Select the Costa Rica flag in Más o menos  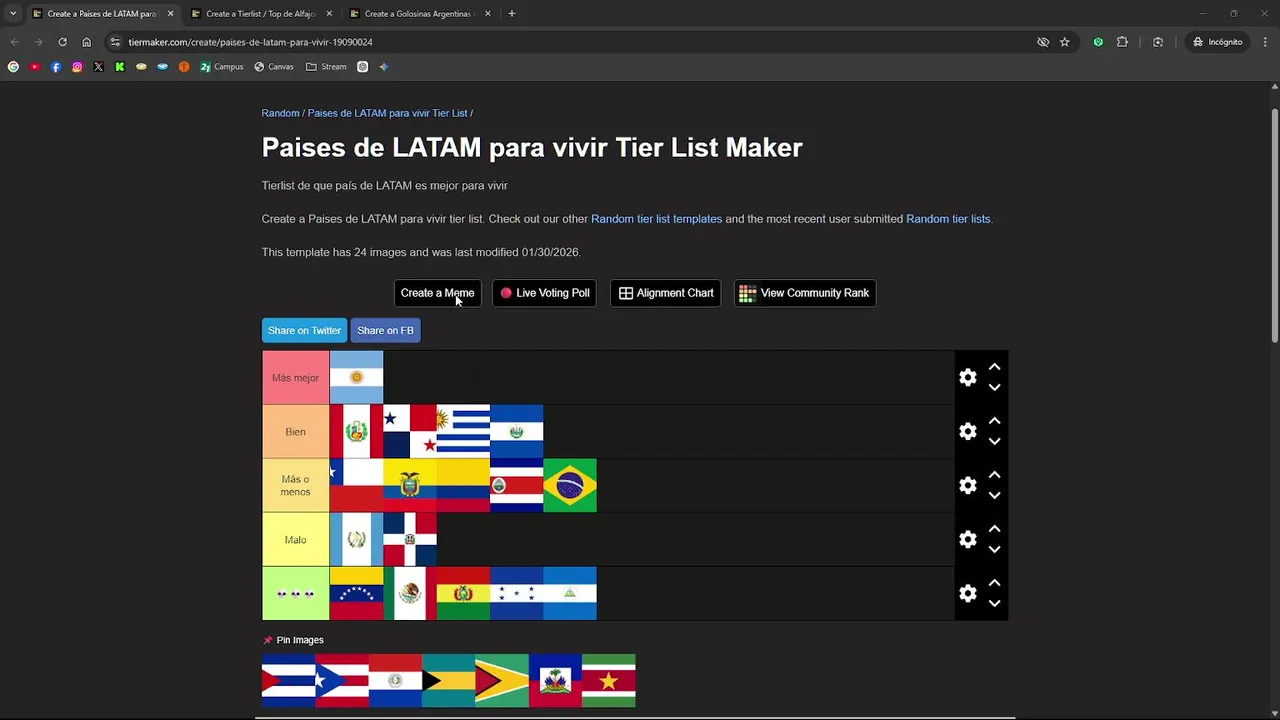pyautogui.click(x=517, y=486)
